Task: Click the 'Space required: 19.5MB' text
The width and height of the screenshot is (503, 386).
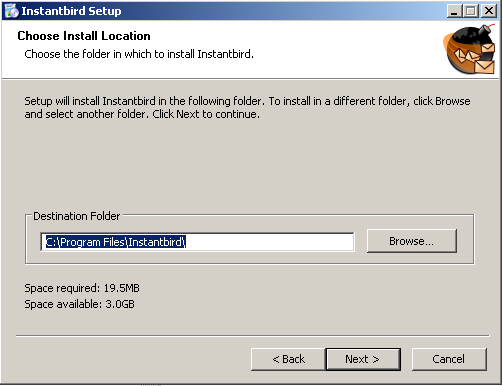Action: pos(82,288)
